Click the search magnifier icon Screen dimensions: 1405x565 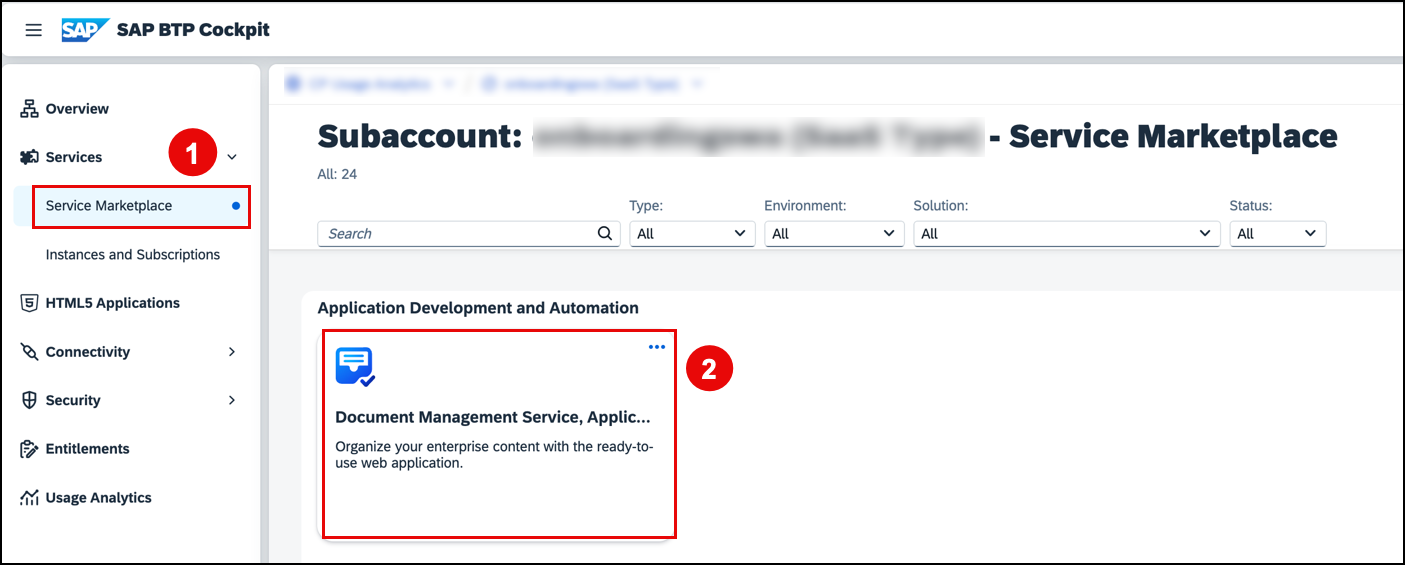(605, 233)
